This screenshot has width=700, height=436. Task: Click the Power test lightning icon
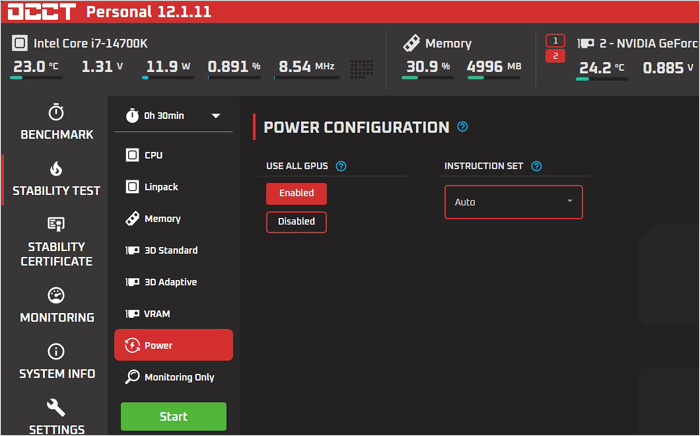point(132,345)
